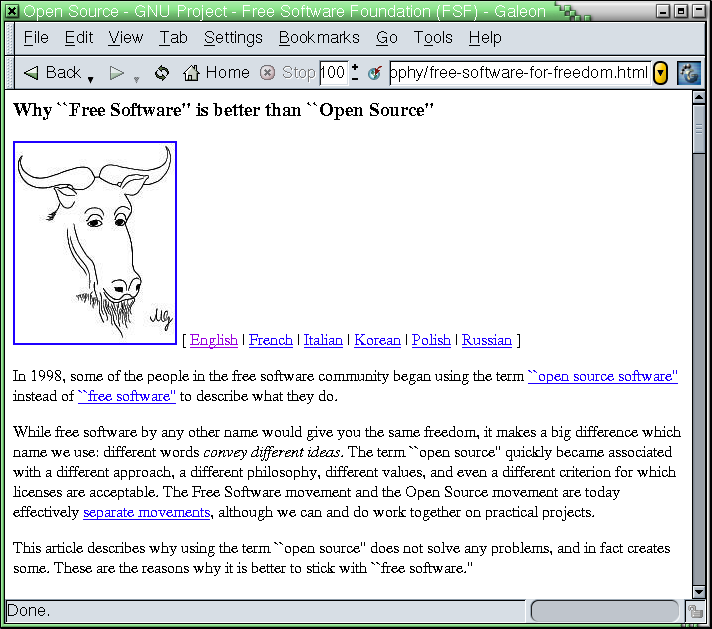The image size is (712, 629).
Task: Open the Bookmarks menu
Action: point(318,37)
